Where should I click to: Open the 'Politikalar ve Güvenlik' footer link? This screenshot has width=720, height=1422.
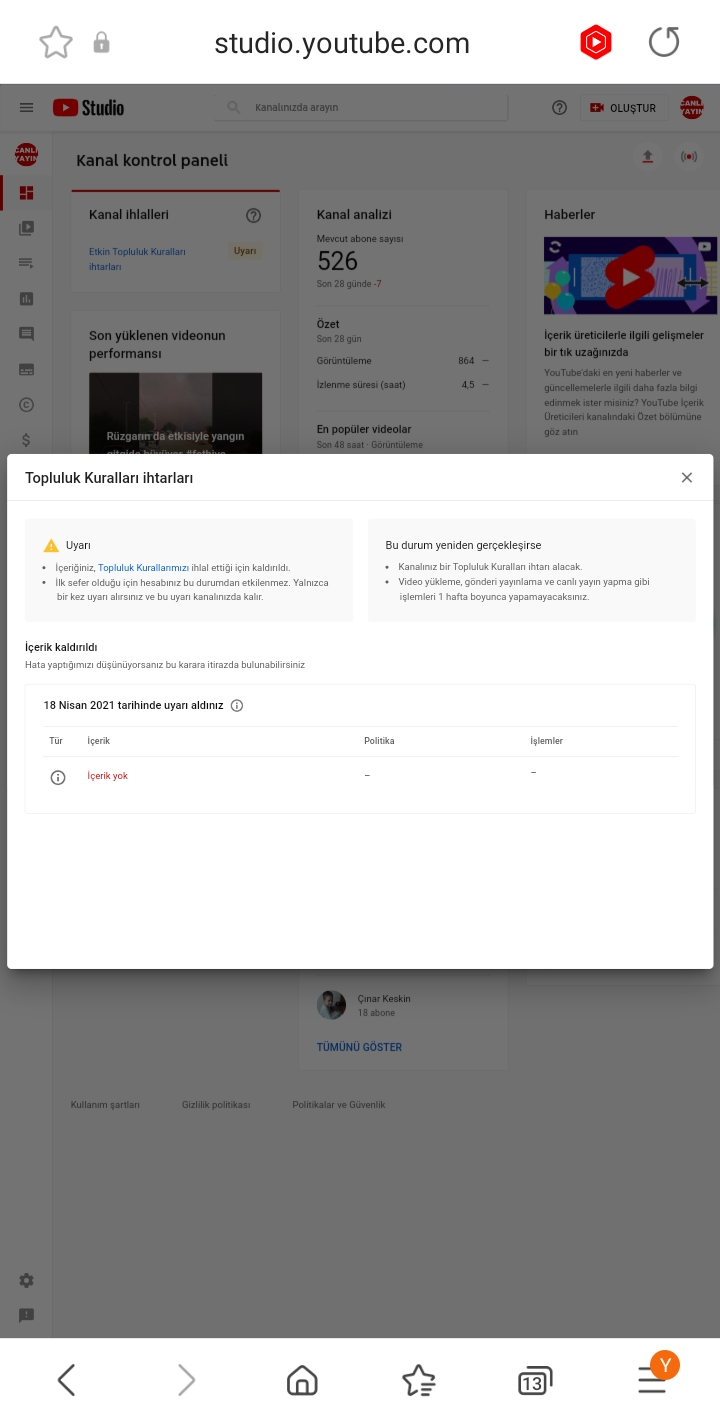pos(338,1105)
